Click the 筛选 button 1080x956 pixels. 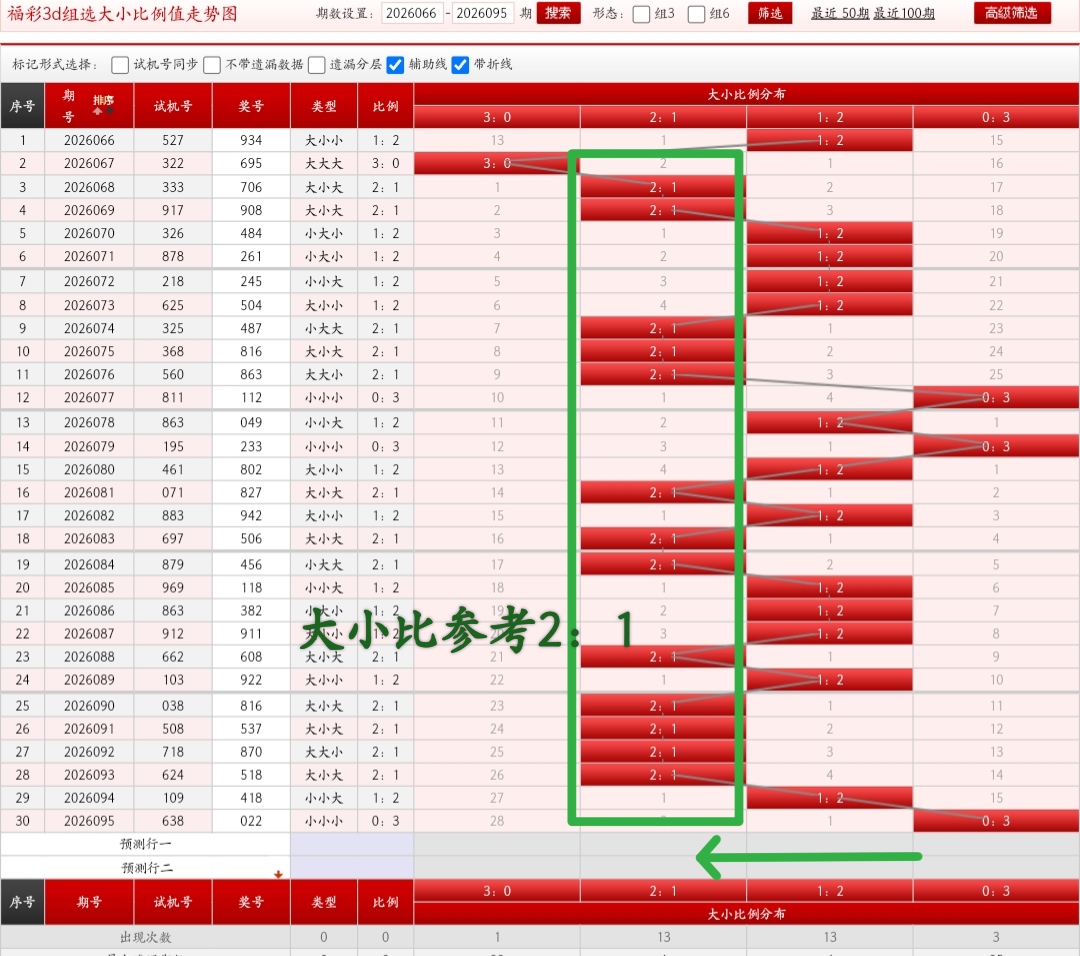[x=769, y=13]
